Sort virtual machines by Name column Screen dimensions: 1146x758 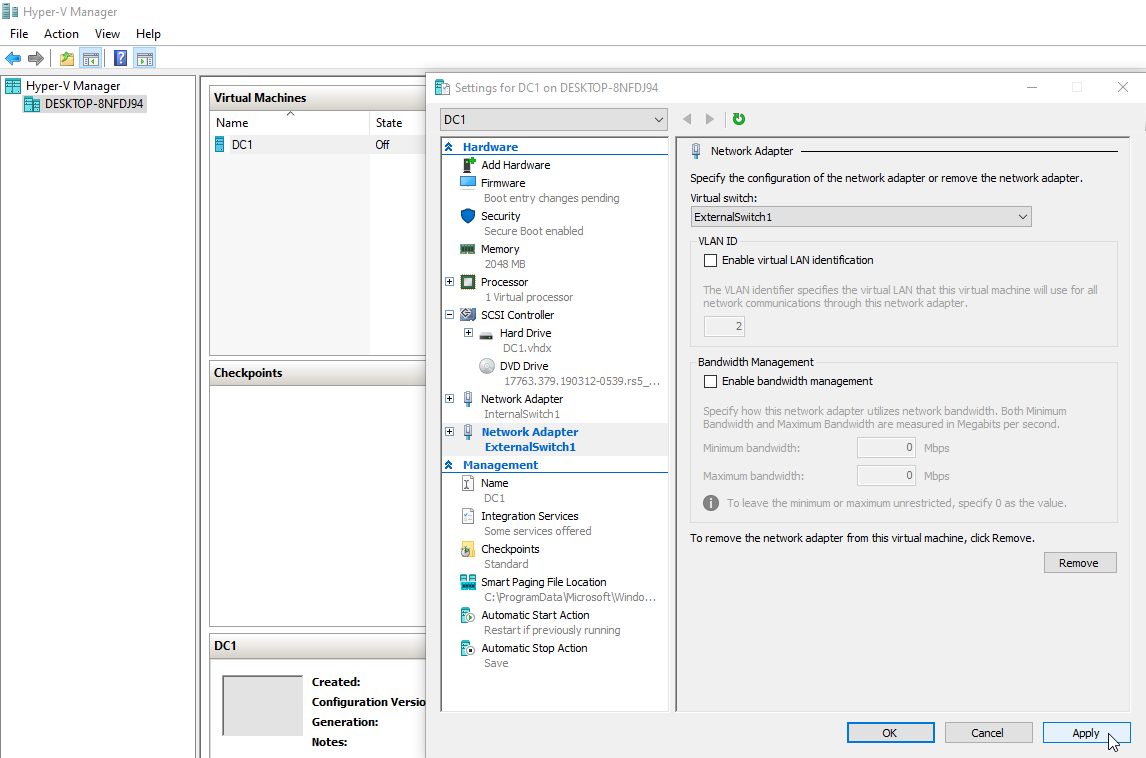tap(290, 123)
